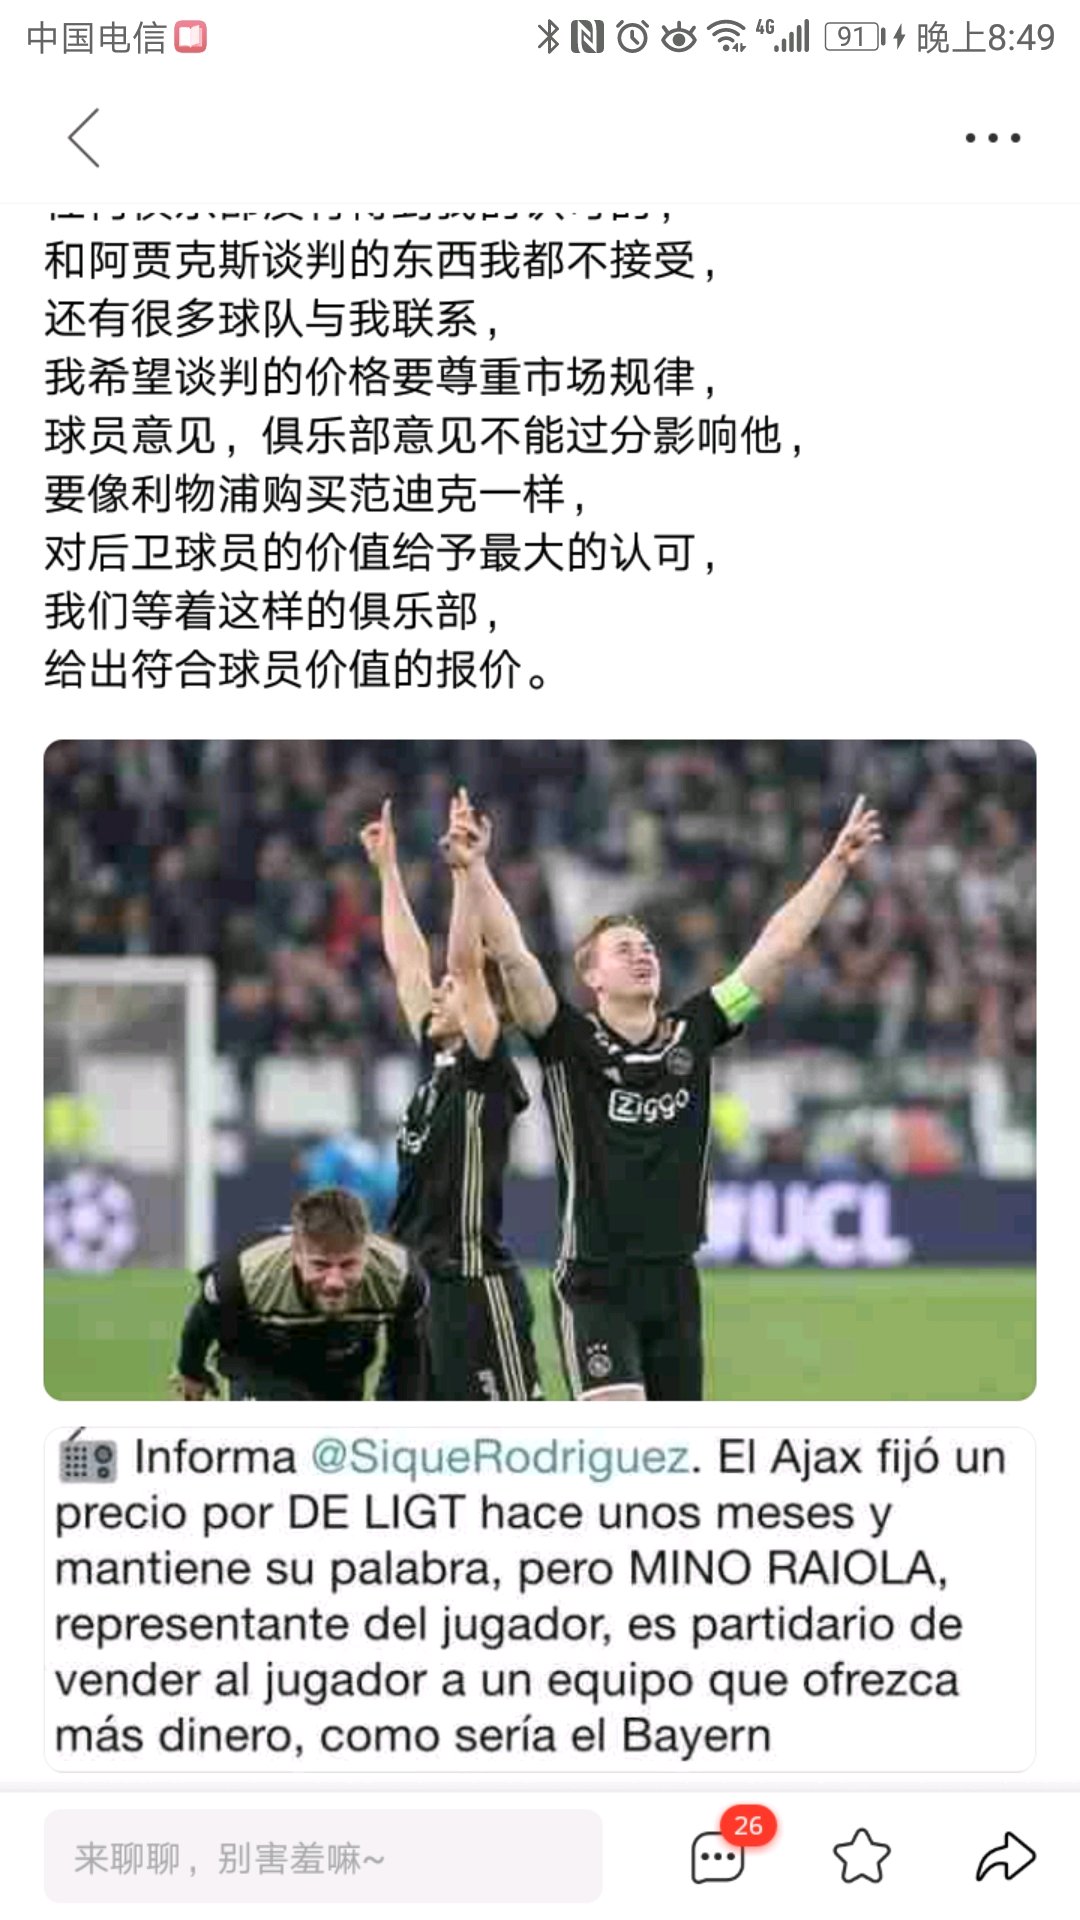Screen dimensions: 1080x1920
Task: Tap the red 26 comment count badge
Action: pyautogui.click(x=748, y=1826)
